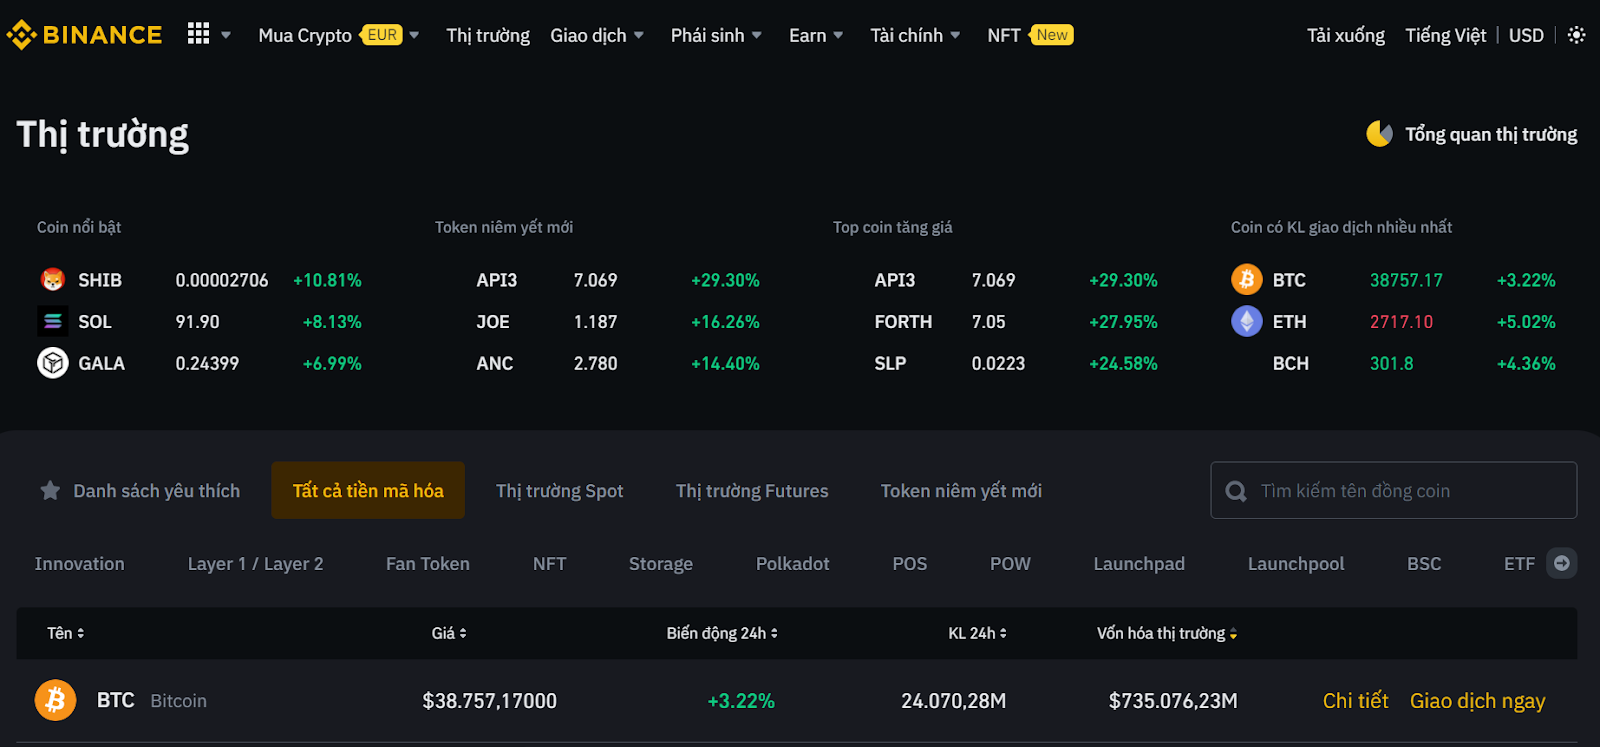Click the pie chart market overview icon

coord(1379,134)
